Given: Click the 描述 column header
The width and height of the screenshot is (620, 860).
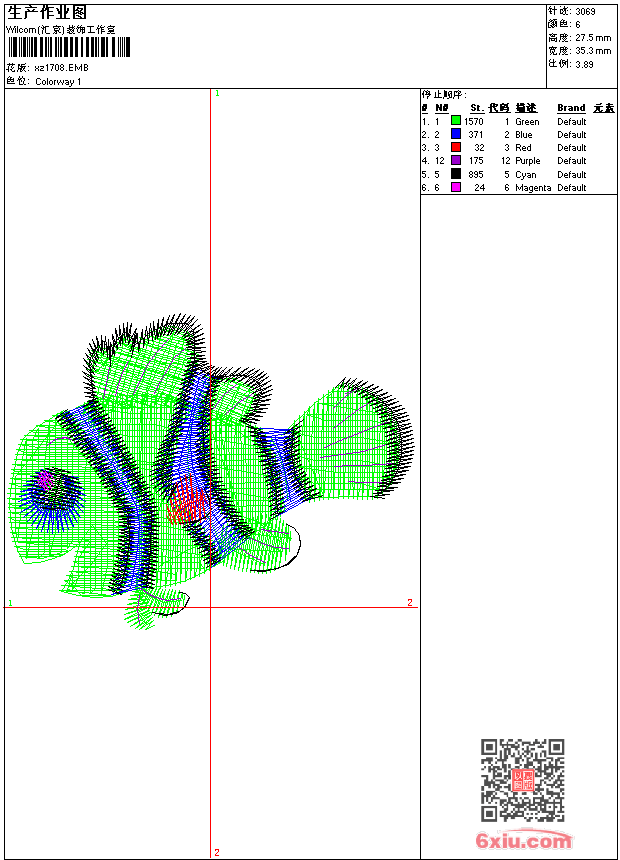Looking at the screenshot, I should tap(526, 108).
